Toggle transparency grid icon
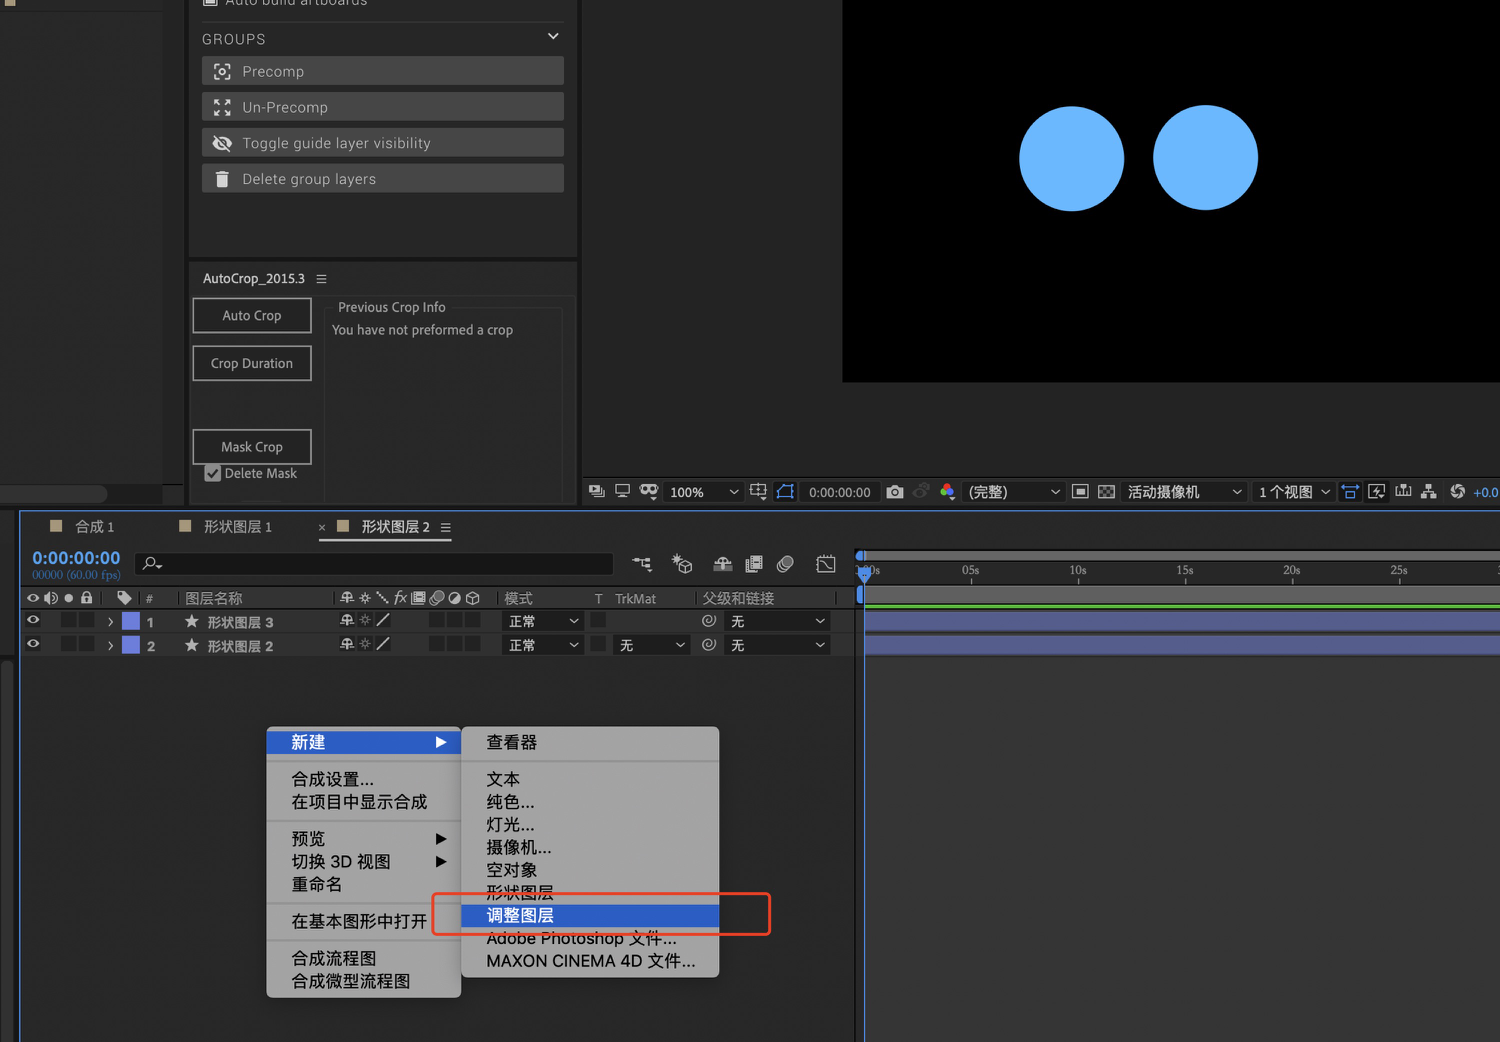Image resolution: width=1500 pixels, height=1042 pixels. pos(1106,491)
